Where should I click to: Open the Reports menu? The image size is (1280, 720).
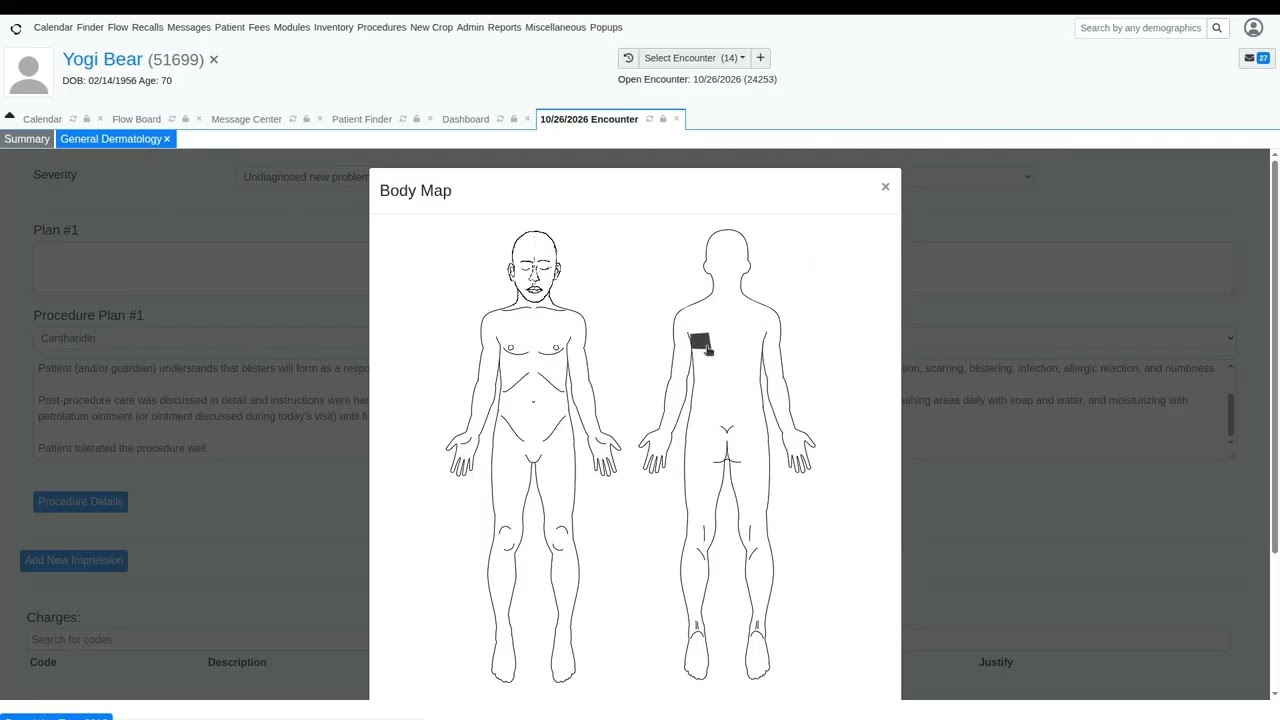[x=504, y=27]
